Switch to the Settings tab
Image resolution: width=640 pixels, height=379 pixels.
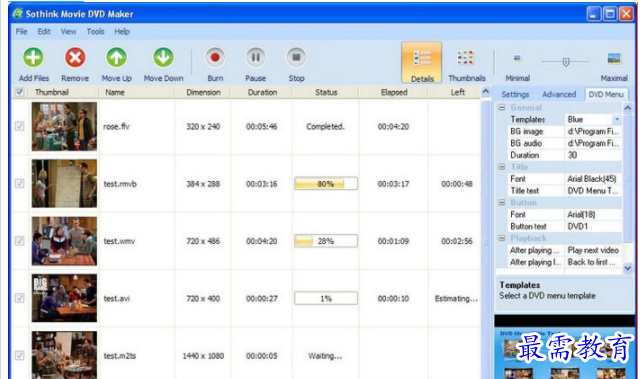(x=515, y=94)
